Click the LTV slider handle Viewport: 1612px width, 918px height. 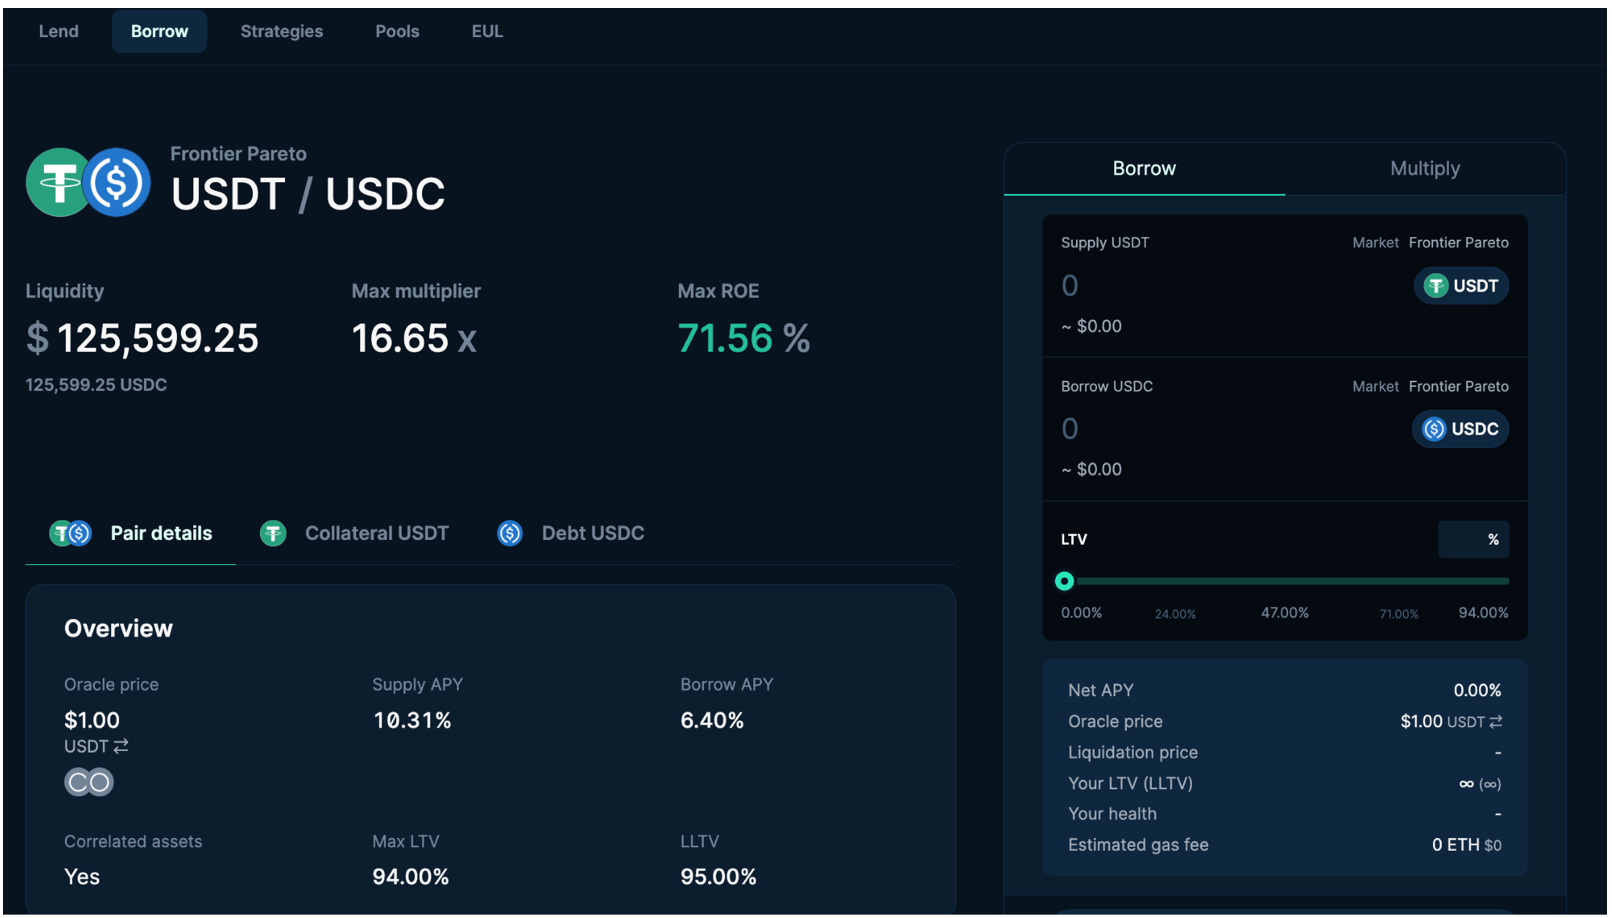(1064, 581)
